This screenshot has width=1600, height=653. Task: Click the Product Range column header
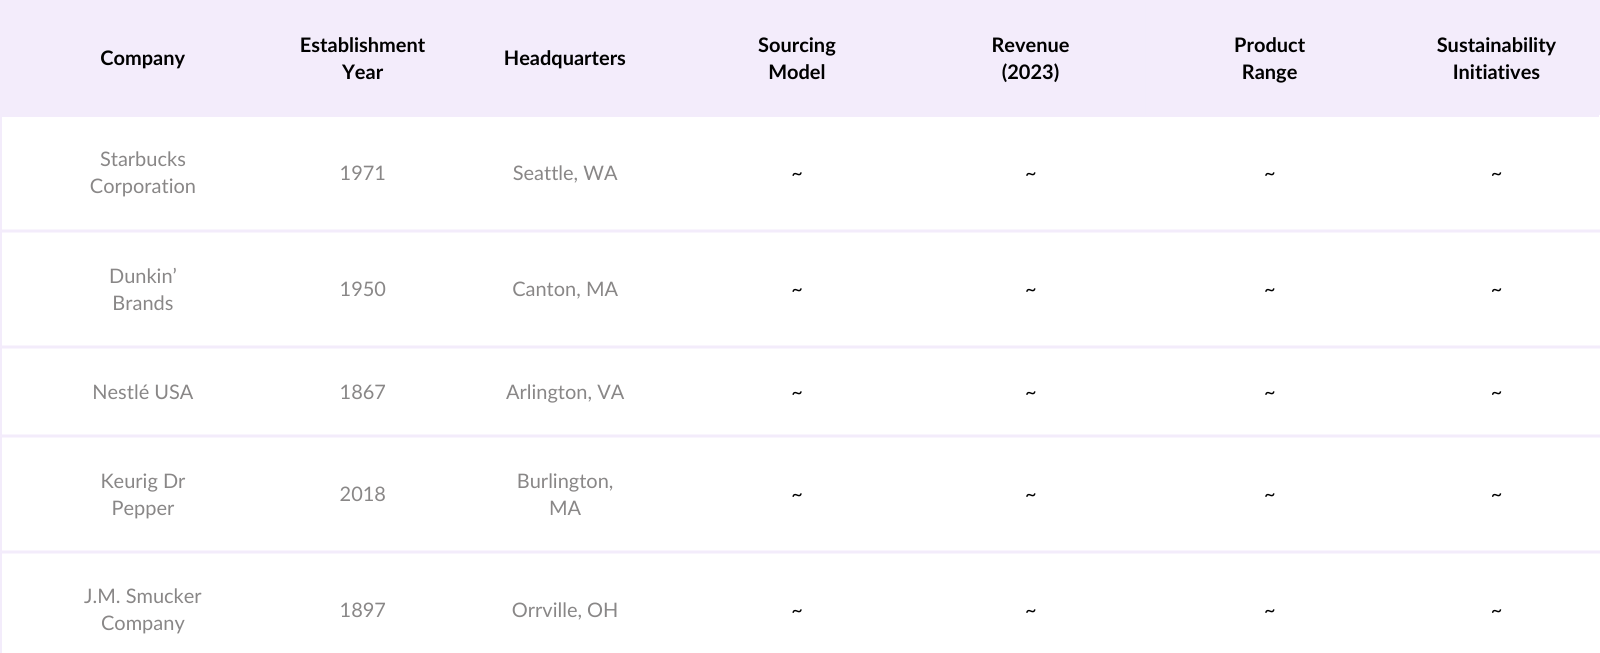(1269, 58)
